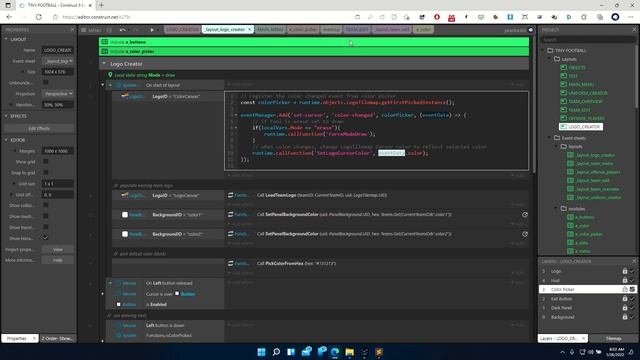Close the Properties panel
The image size is (640, 360).
point(72,30)
